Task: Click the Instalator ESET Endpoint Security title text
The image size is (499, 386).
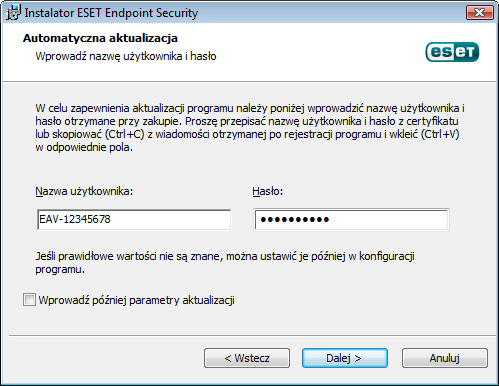Action: coord(111,13)
